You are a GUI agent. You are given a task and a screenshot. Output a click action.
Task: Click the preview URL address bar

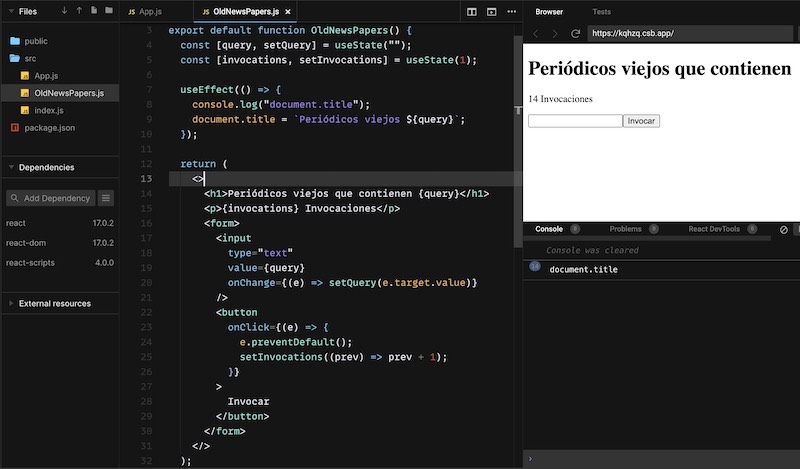tap(690, 33)
